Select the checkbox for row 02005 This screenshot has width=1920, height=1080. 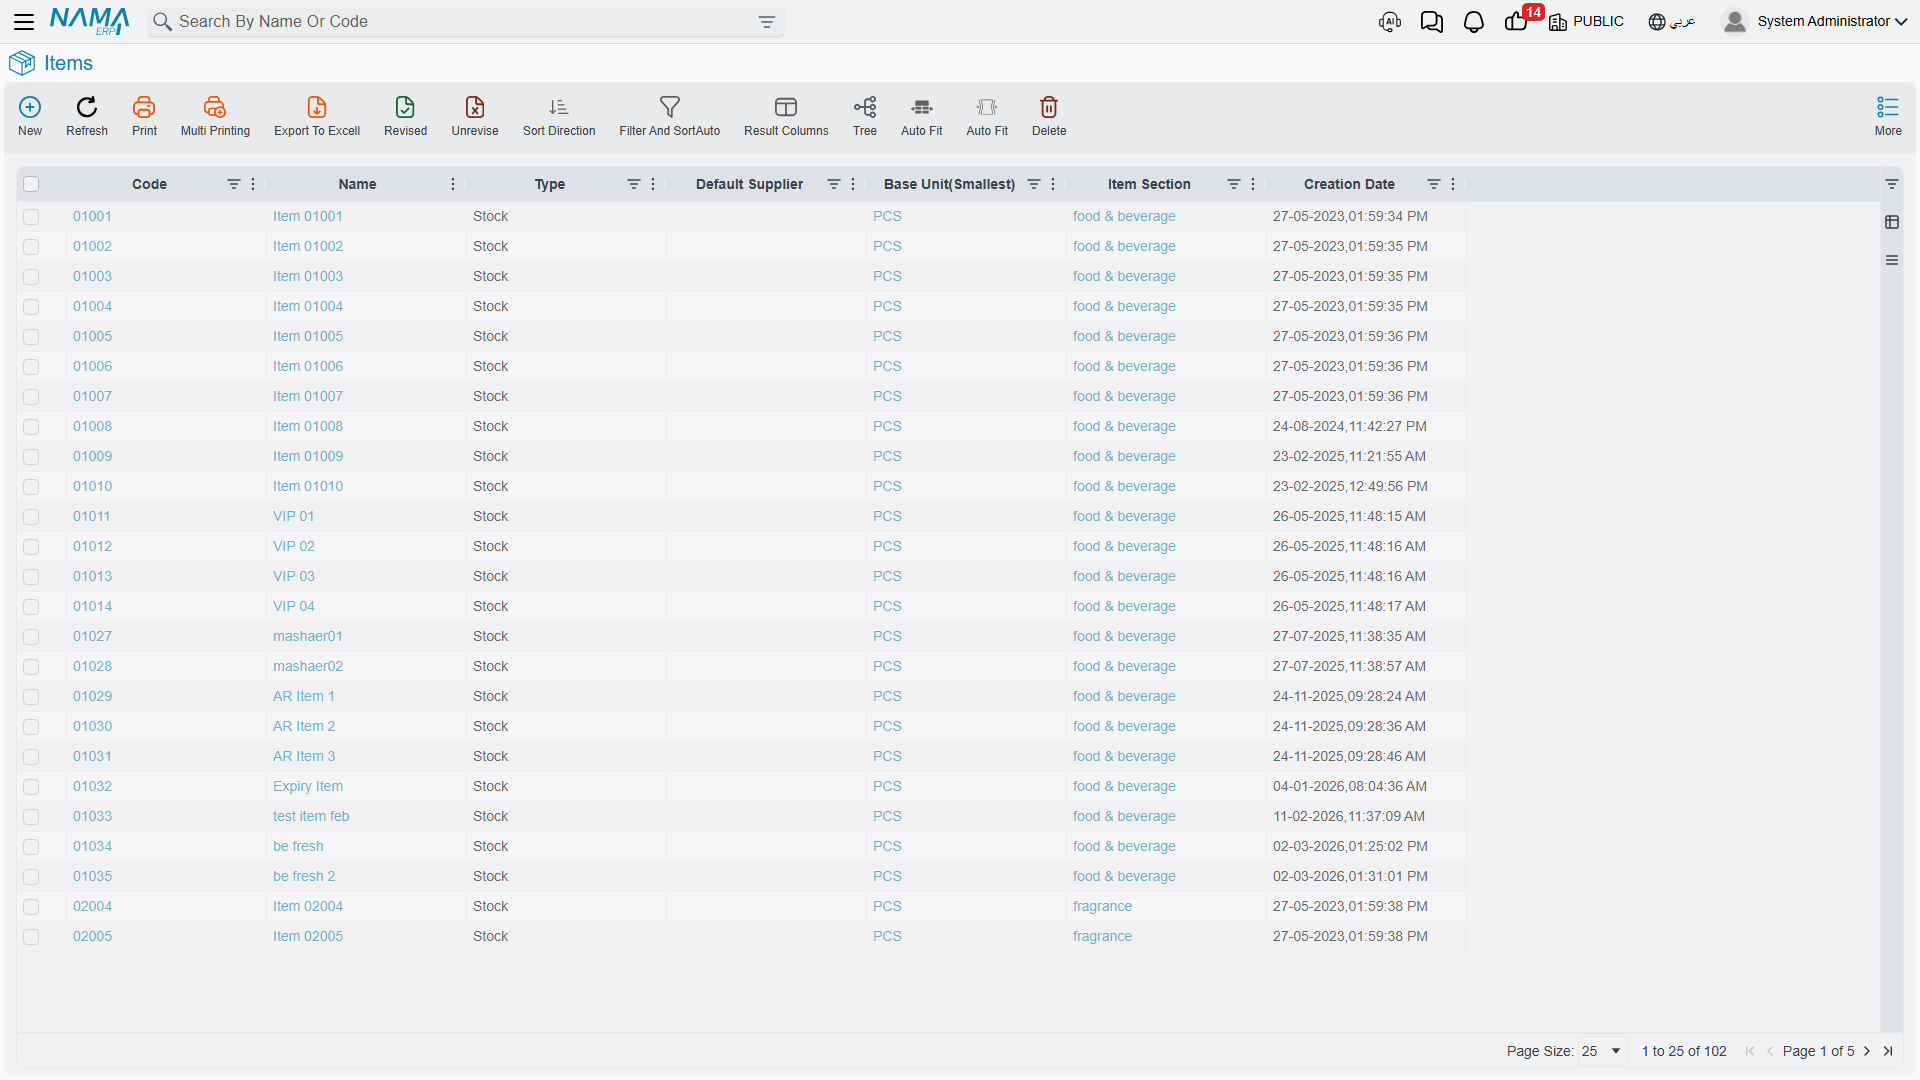pos(31,937)
